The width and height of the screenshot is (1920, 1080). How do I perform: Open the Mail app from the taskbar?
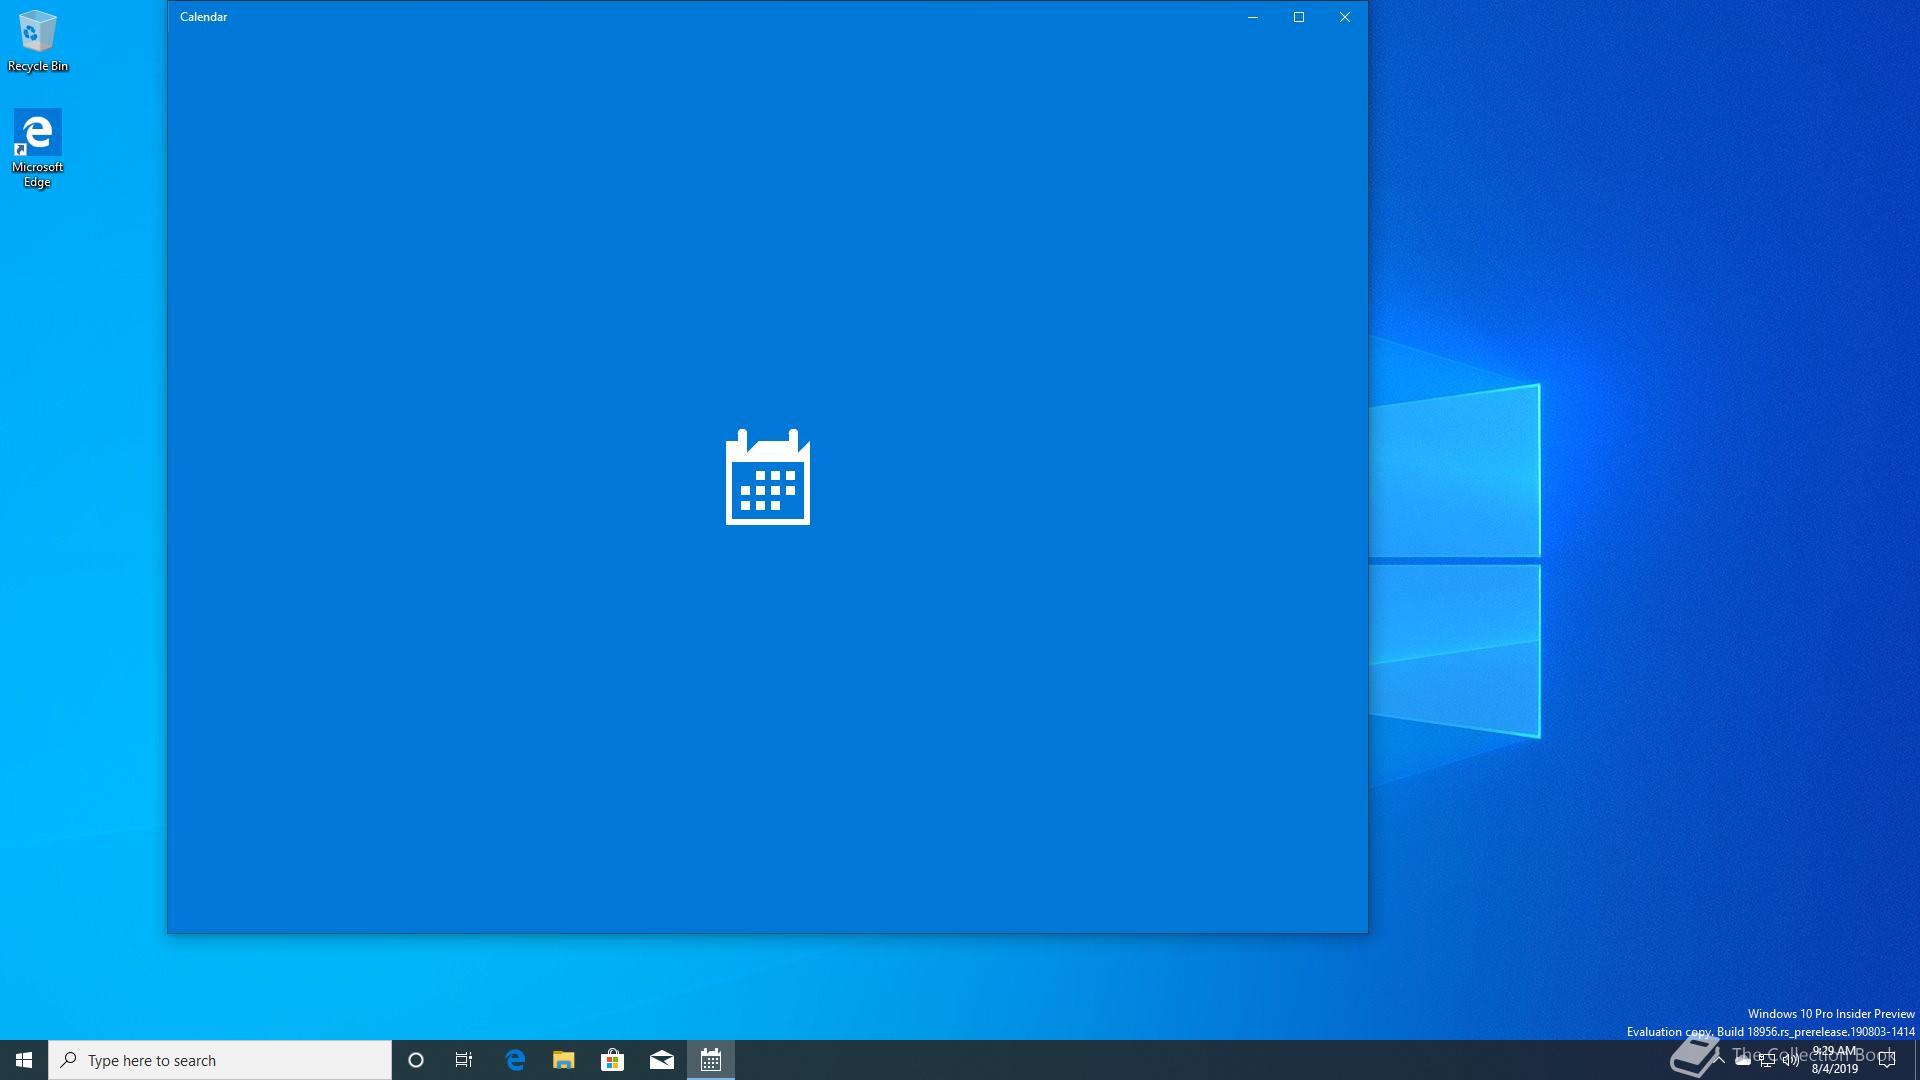pos(662,1060)
